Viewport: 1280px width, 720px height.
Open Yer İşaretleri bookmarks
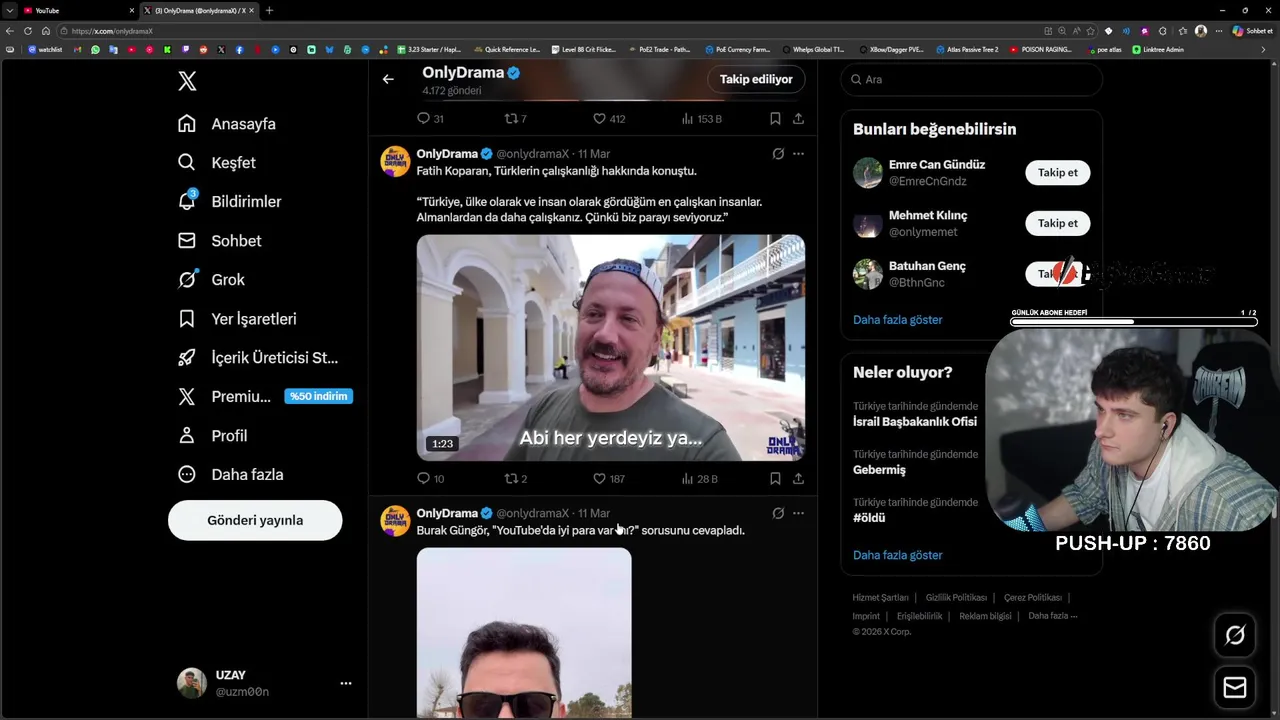(237, 319)
